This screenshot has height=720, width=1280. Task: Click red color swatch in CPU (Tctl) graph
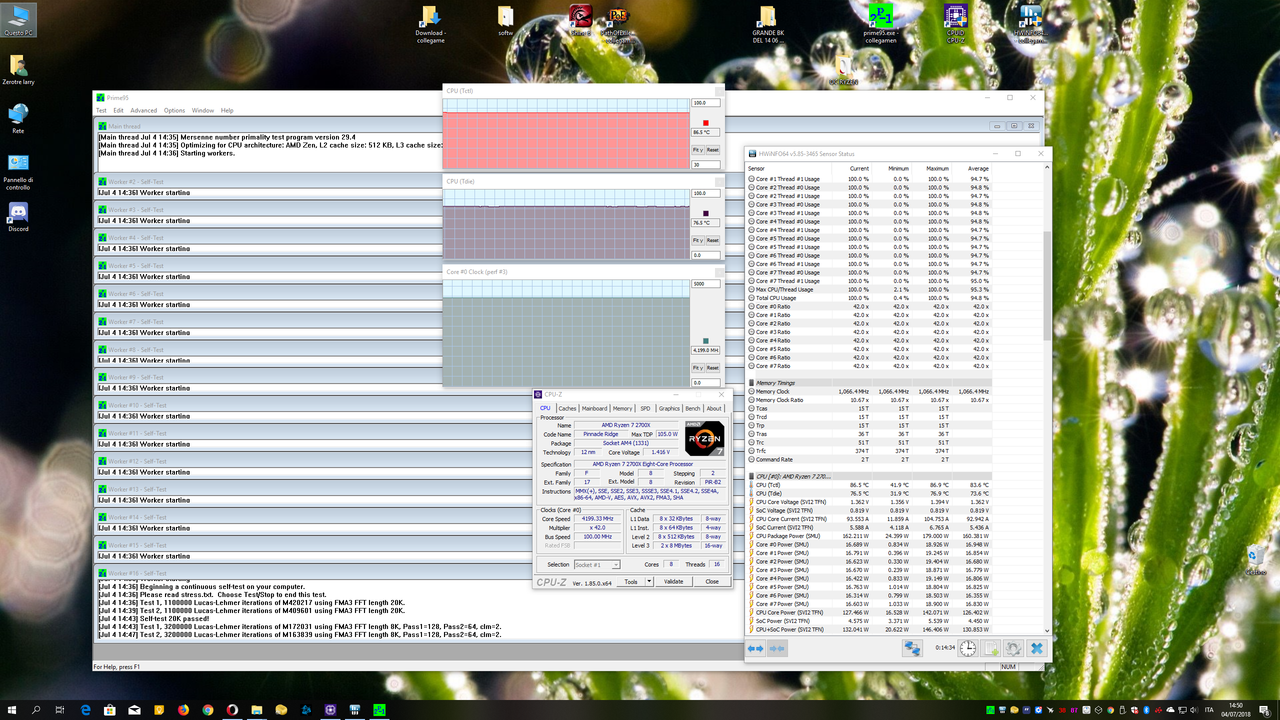point(705,123)
